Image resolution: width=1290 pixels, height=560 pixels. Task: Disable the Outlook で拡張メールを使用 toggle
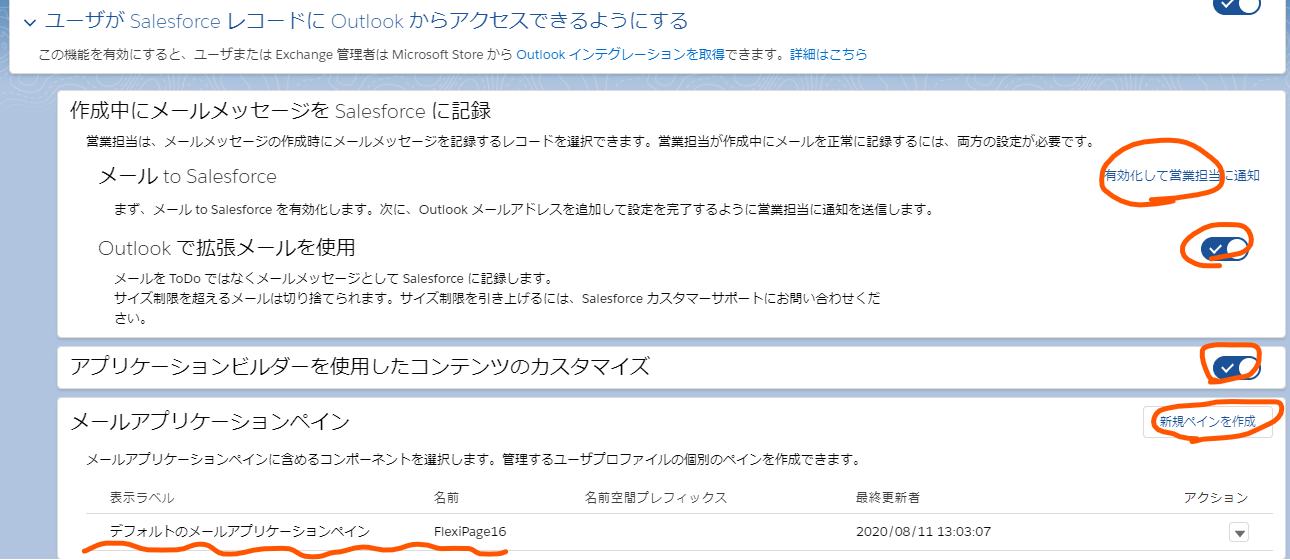point(1224,247)
